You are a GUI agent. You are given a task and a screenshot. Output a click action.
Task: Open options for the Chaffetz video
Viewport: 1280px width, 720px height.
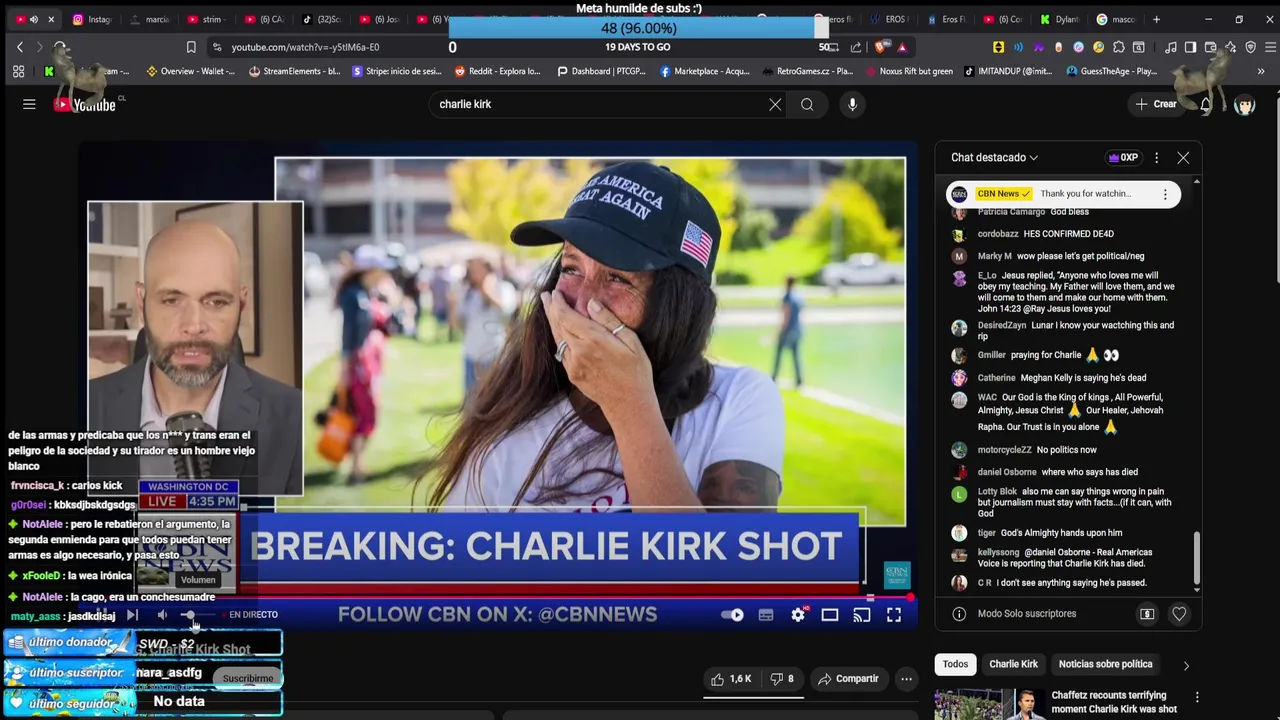click(x=1196, y=697)
